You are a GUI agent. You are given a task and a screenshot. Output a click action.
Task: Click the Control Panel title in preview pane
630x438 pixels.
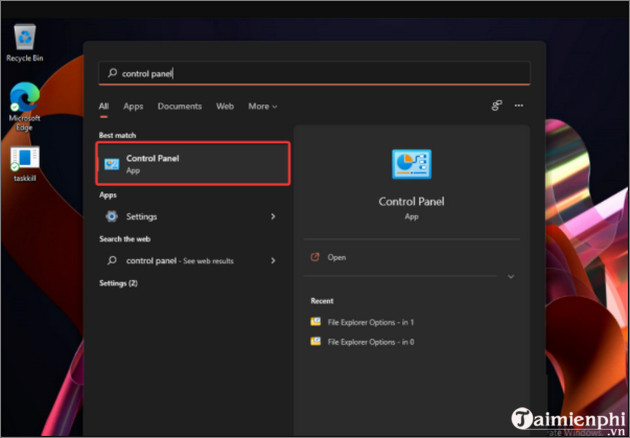[411, 201]
